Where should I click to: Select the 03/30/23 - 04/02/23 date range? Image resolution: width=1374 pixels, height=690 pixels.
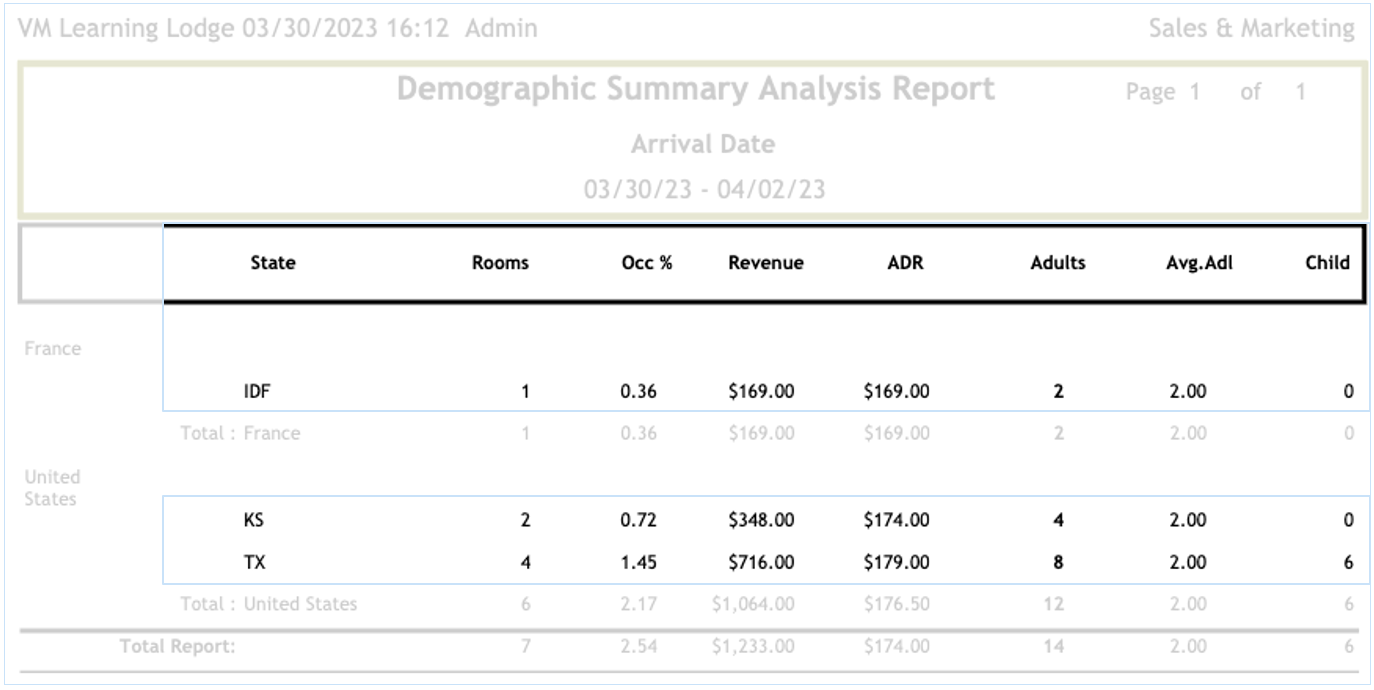[x=704, y=189]
